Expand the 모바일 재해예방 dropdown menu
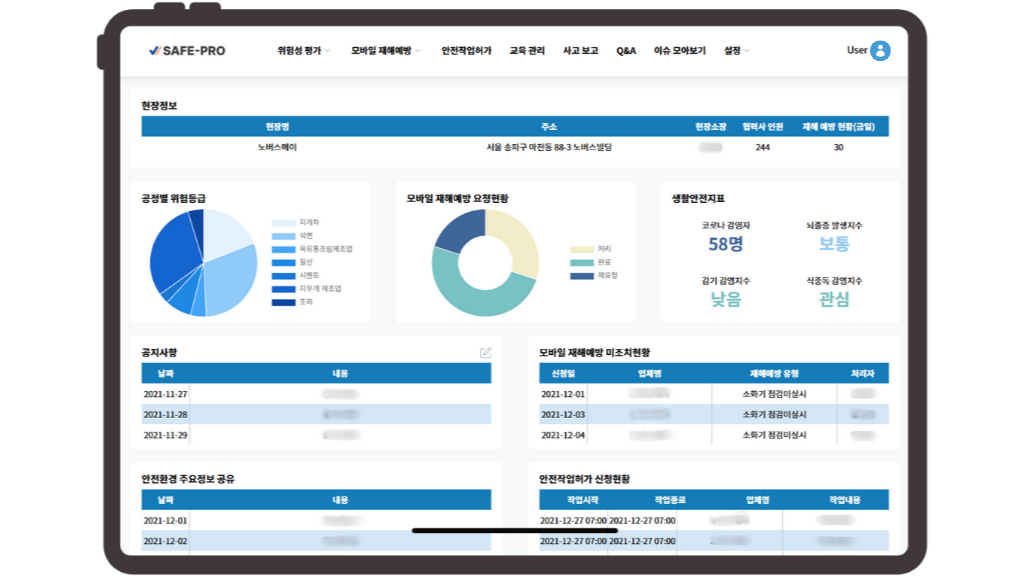 (x=386, y=51)
